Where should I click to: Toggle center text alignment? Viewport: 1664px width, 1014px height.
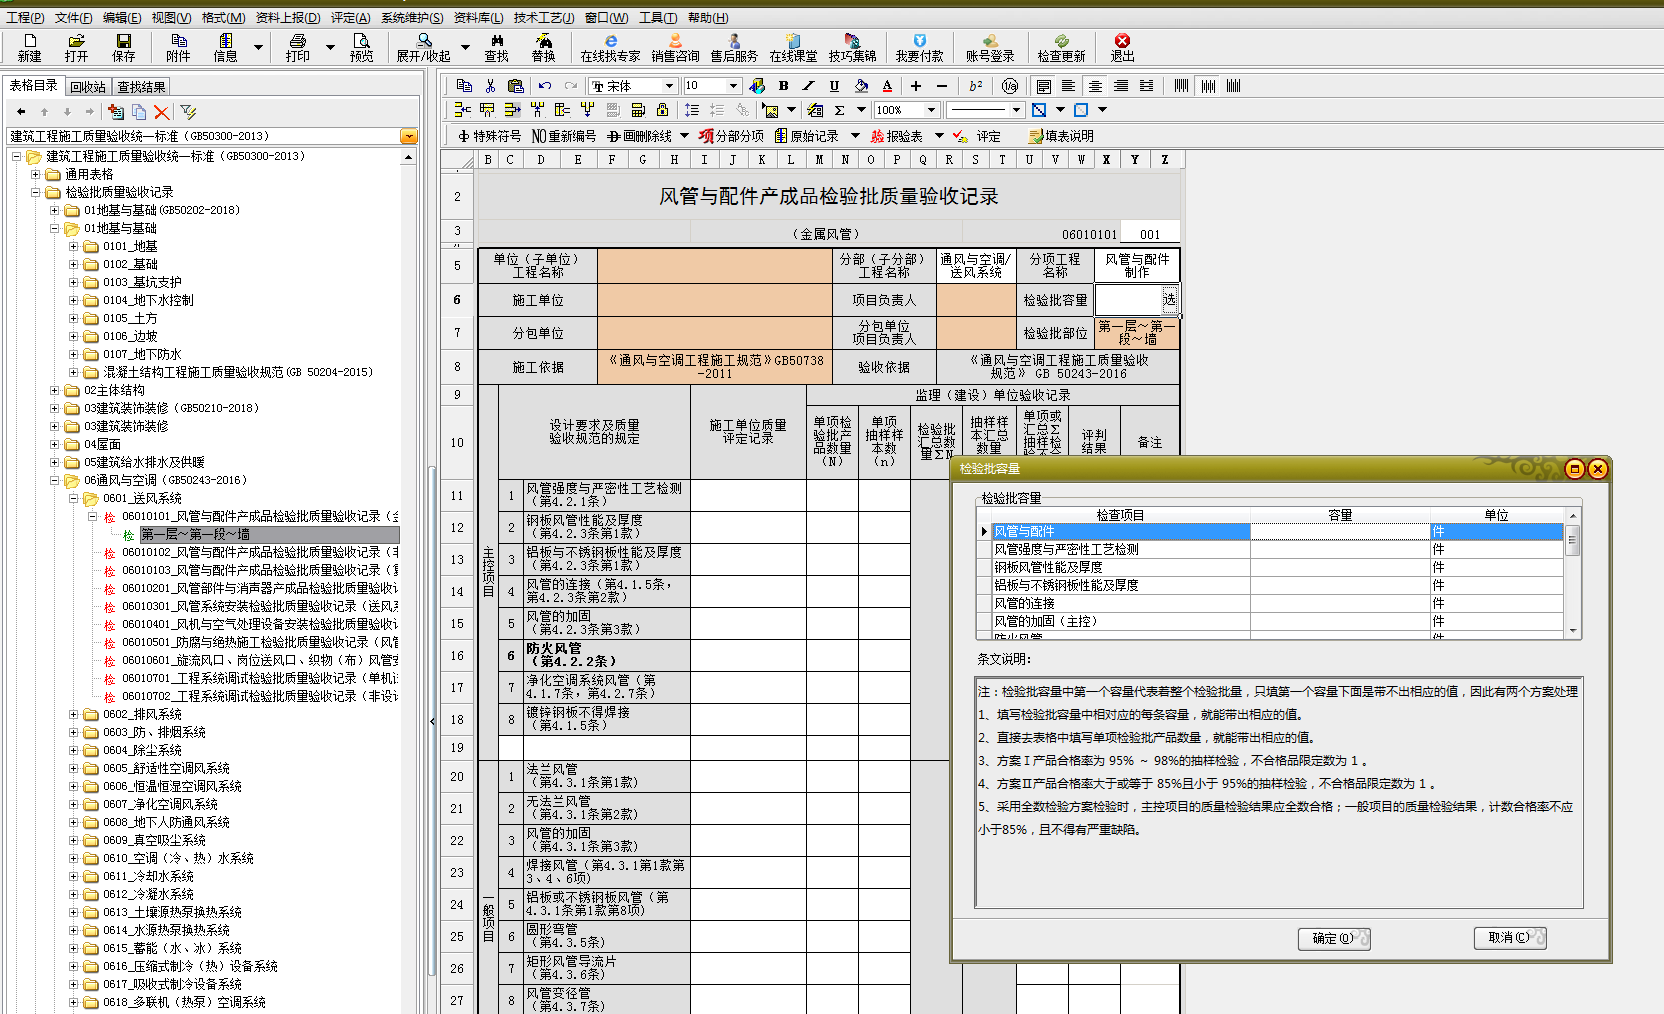pyautogui.click(x=1095, y=86)
